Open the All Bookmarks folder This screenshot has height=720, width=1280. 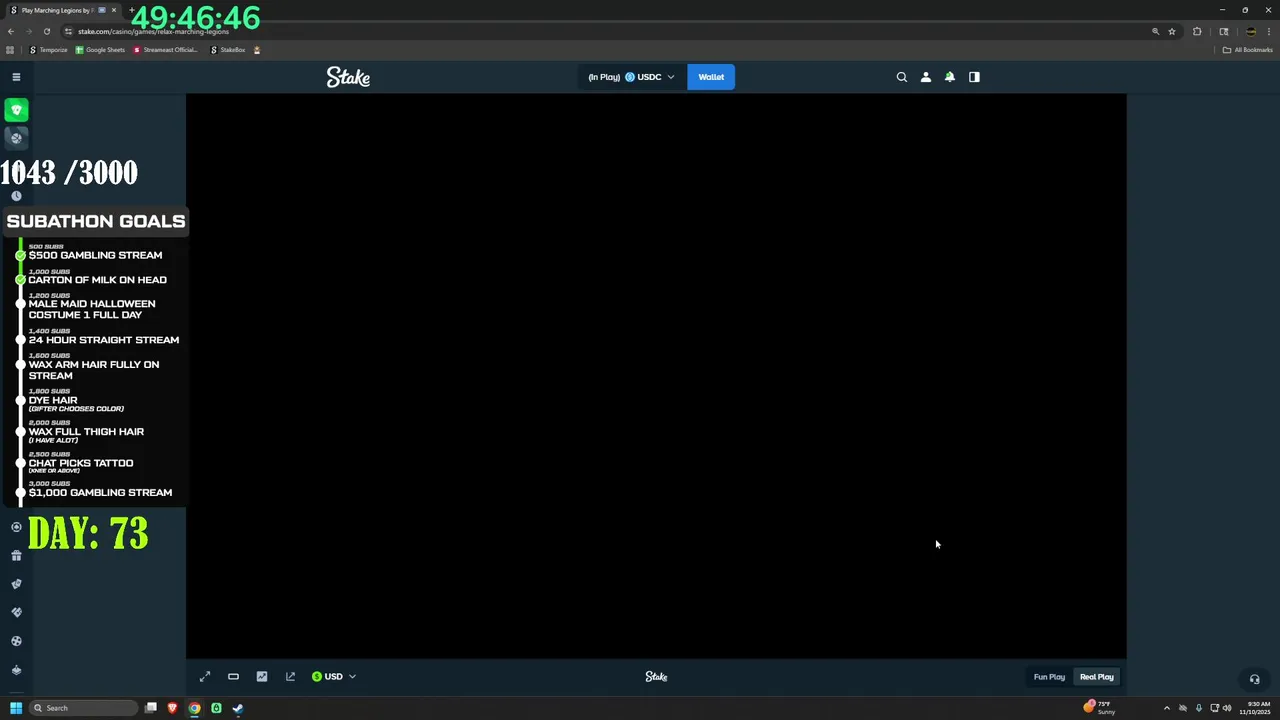tap(1247, 50)
